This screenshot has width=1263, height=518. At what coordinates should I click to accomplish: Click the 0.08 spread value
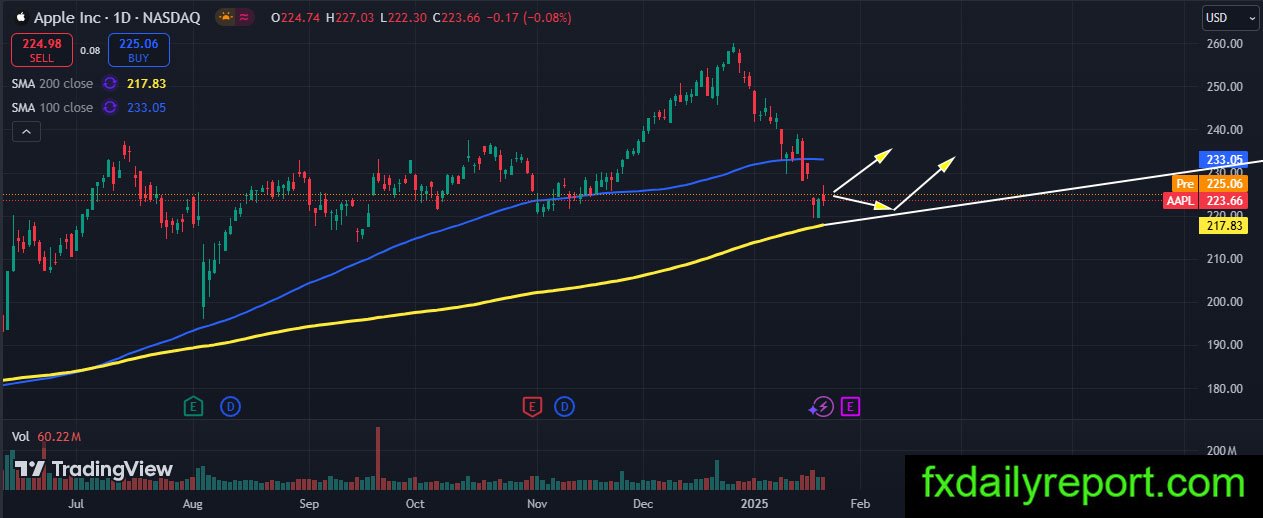[x=90, y=50]
